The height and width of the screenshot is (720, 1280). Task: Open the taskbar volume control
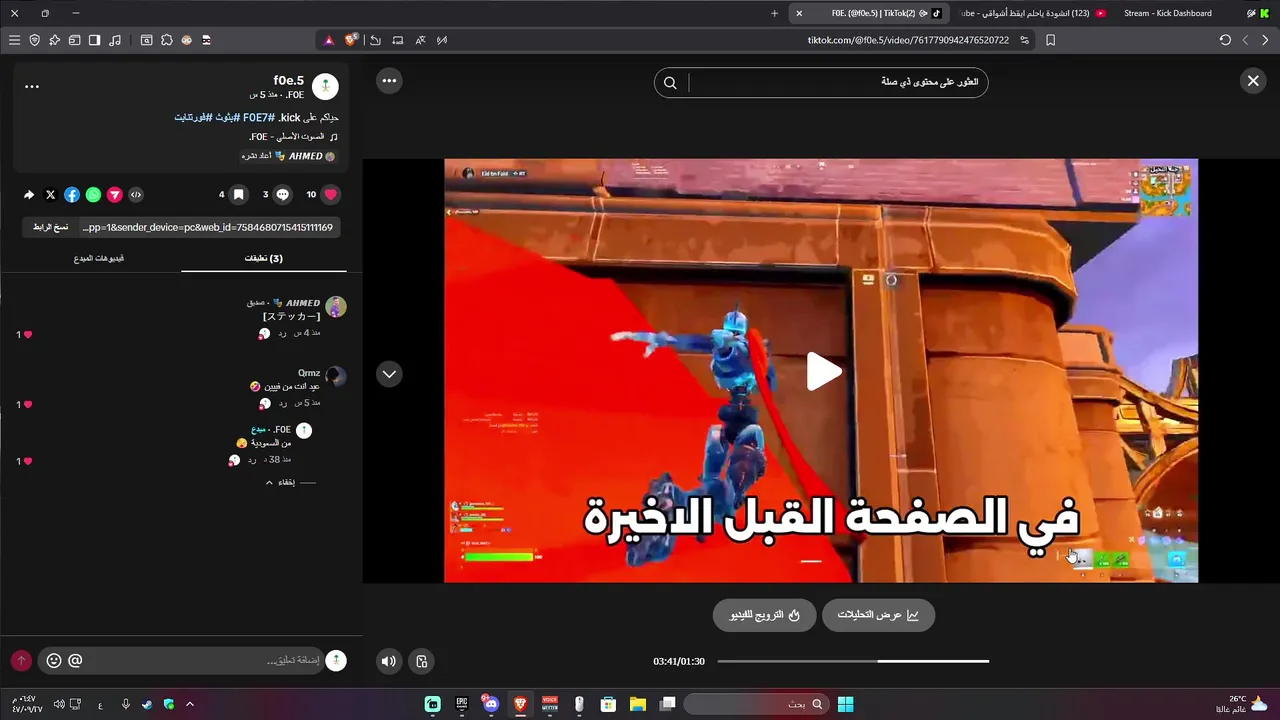coord(59,704)
